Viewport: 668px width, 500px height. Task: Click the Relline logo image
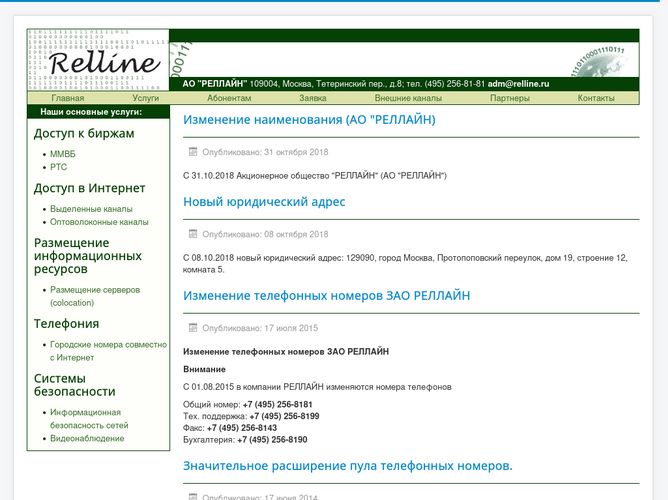pyautogui.click(x=98, y=60)
